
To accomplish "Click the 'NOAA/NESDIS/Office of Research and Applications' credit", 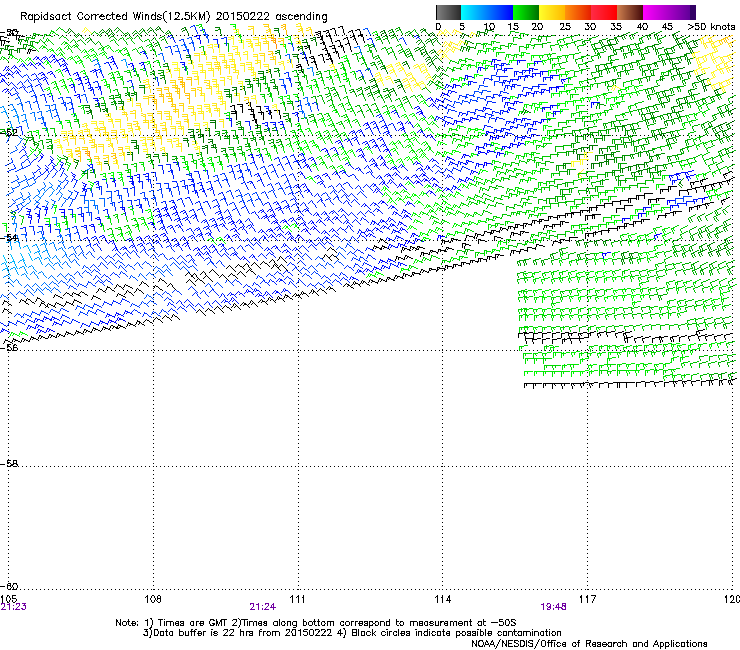I will click(589, 643).
